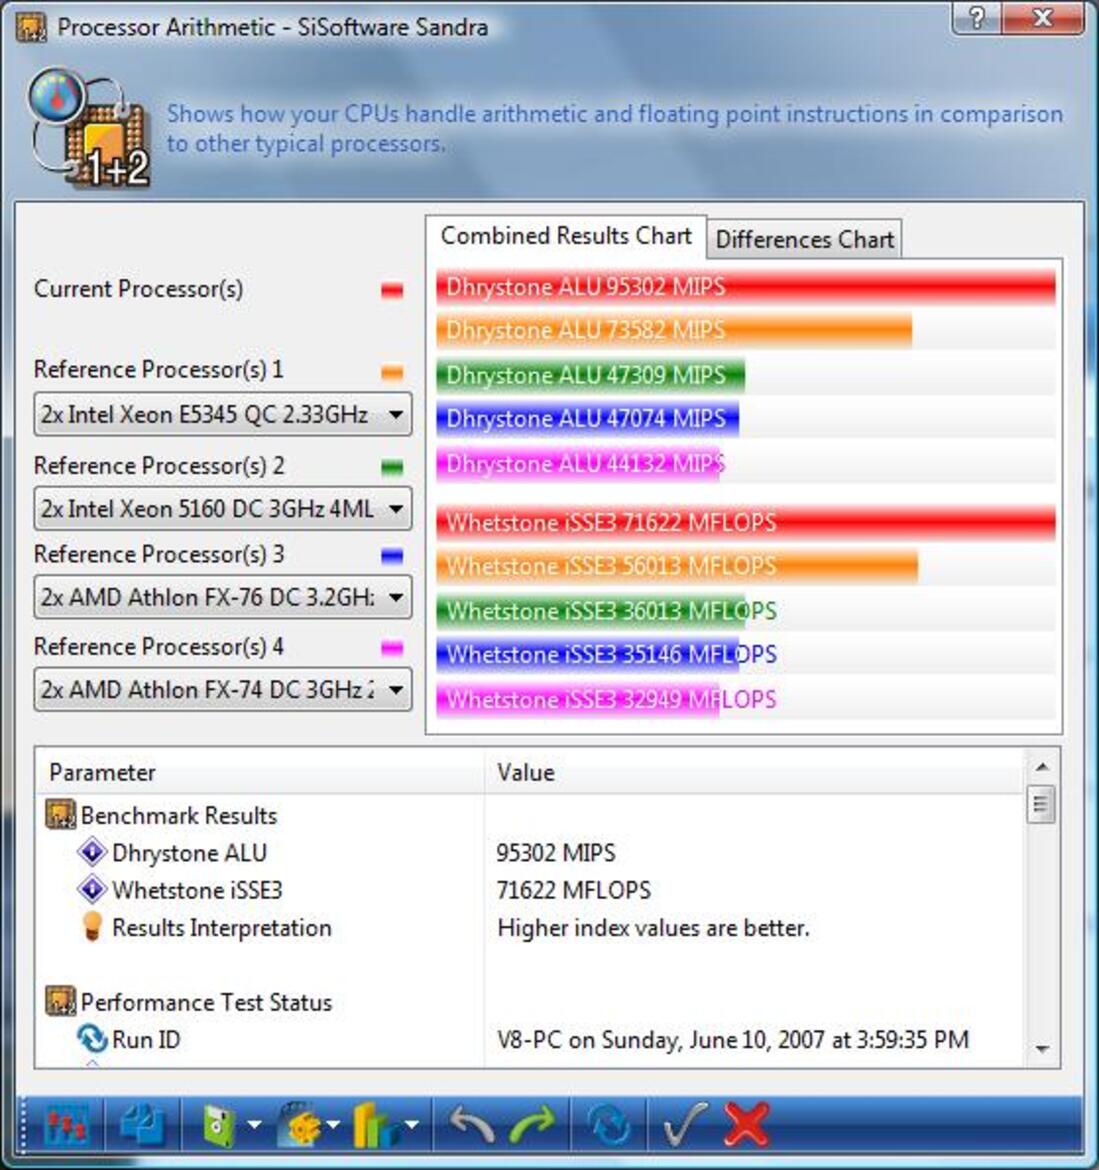Click the orange Reference Processor 1 swatch
This screenshot has width=1099, height=1170.
click(x=392, y=372)
